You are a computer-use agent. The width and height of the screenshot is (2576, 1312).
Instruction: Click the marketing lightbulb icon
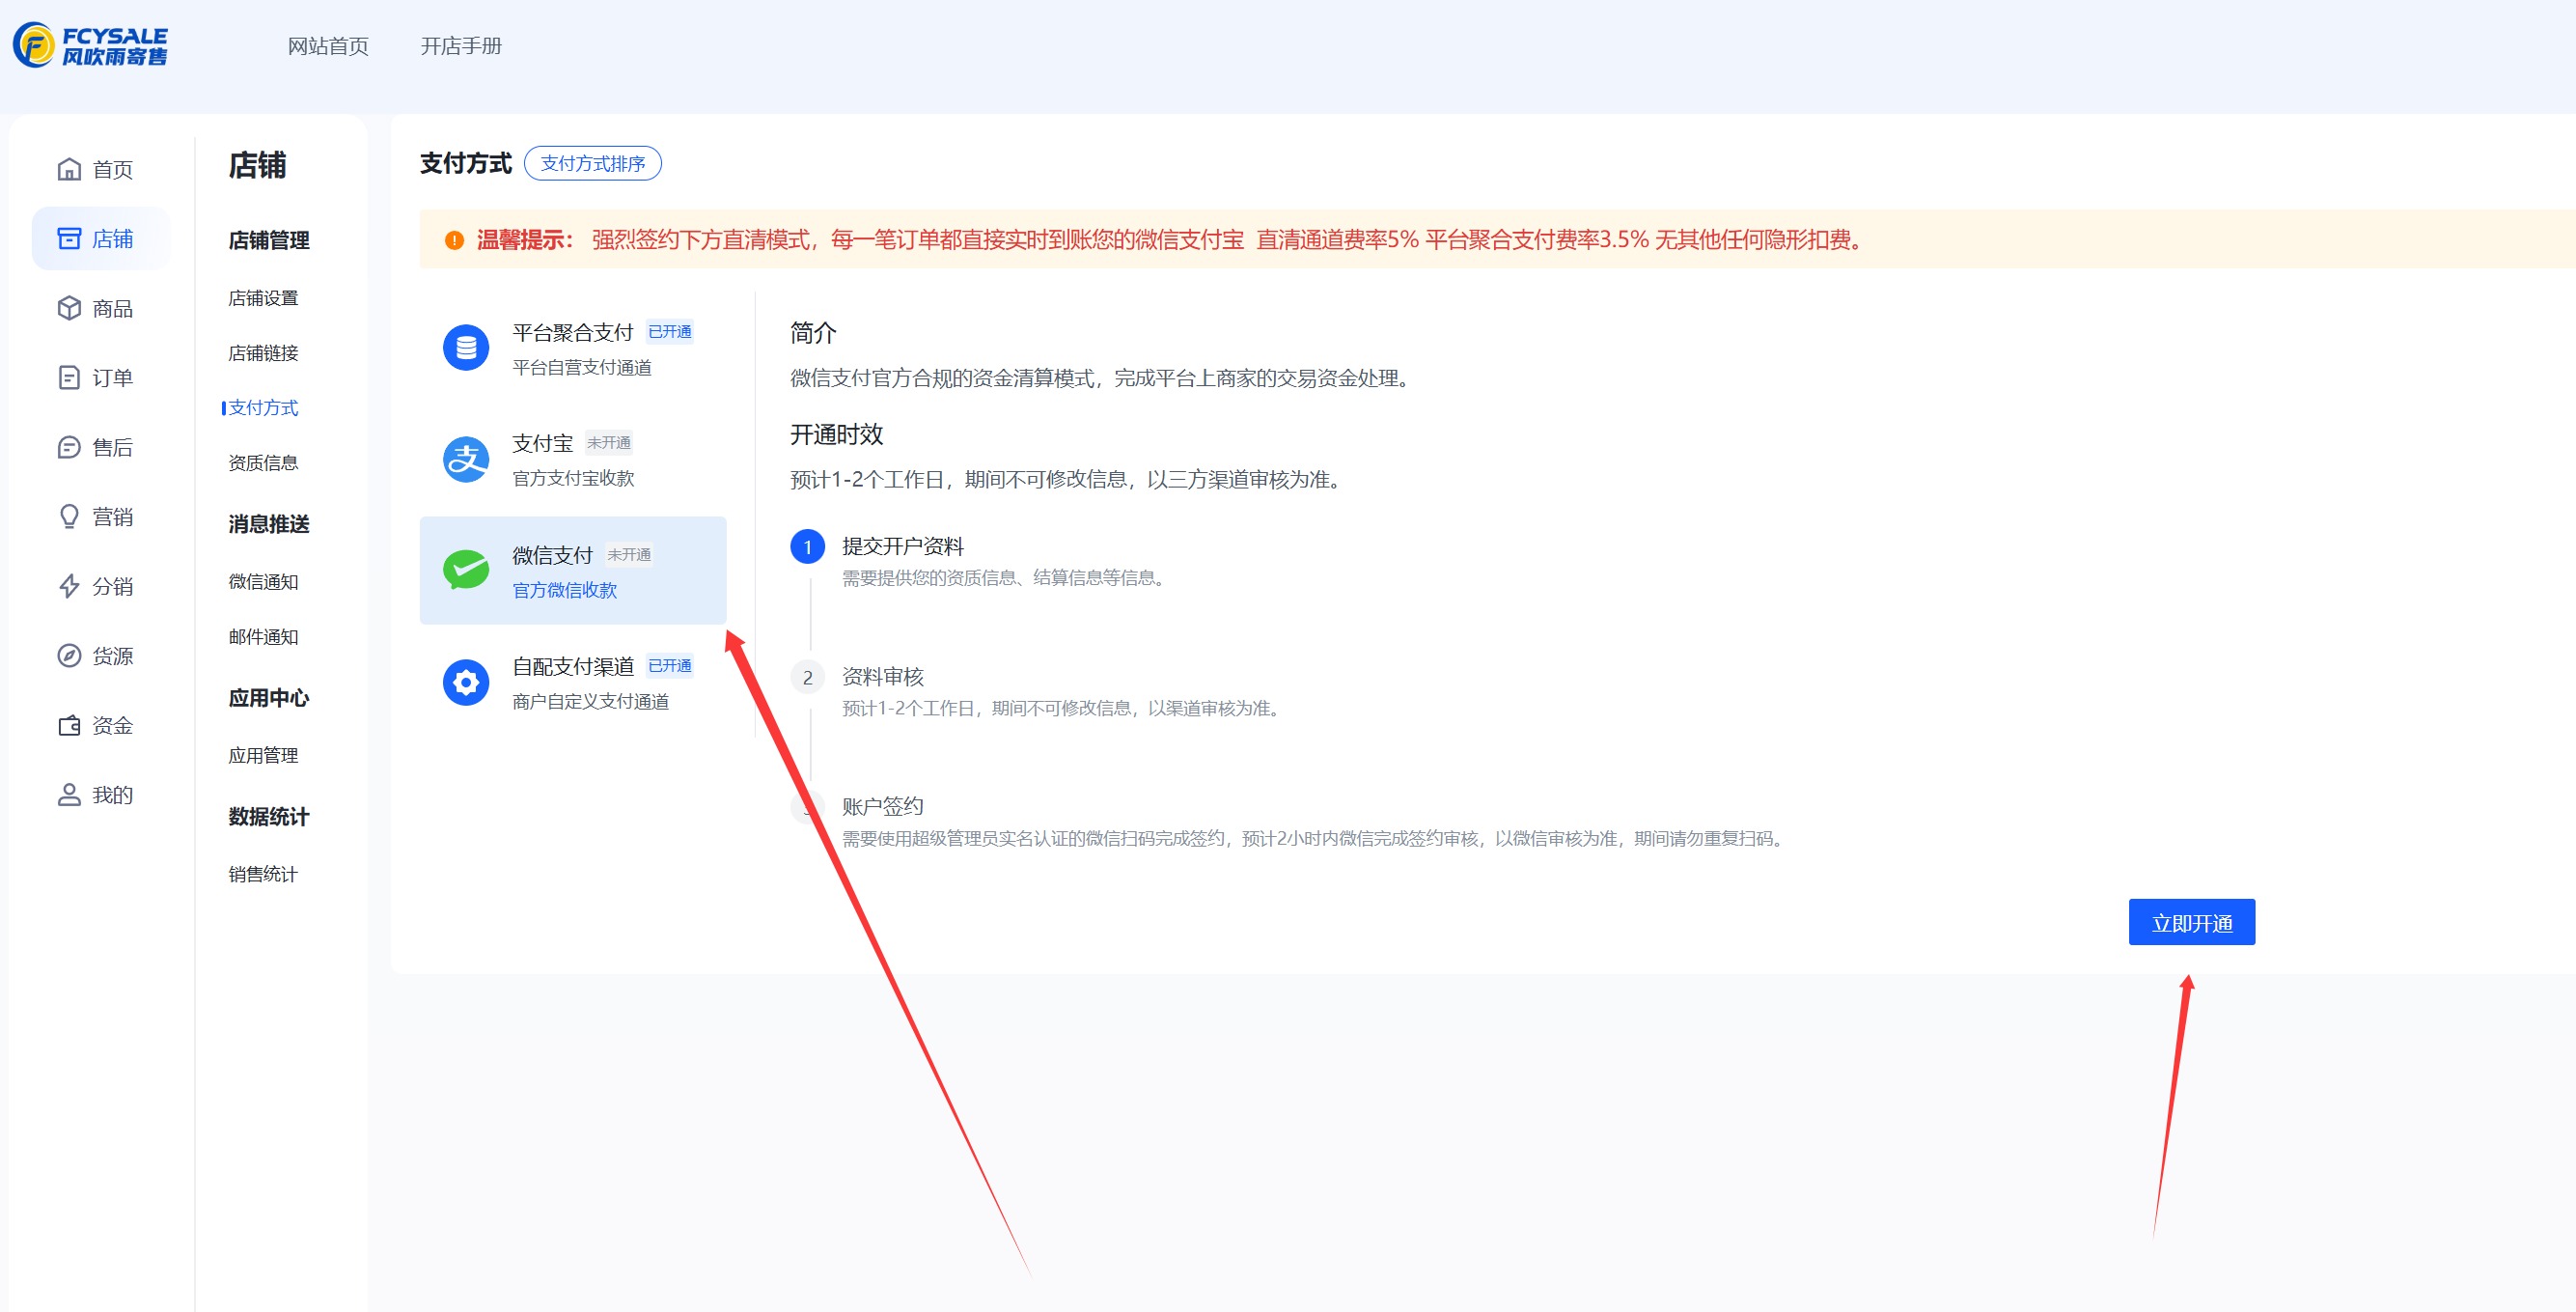[x=69, y=516]
